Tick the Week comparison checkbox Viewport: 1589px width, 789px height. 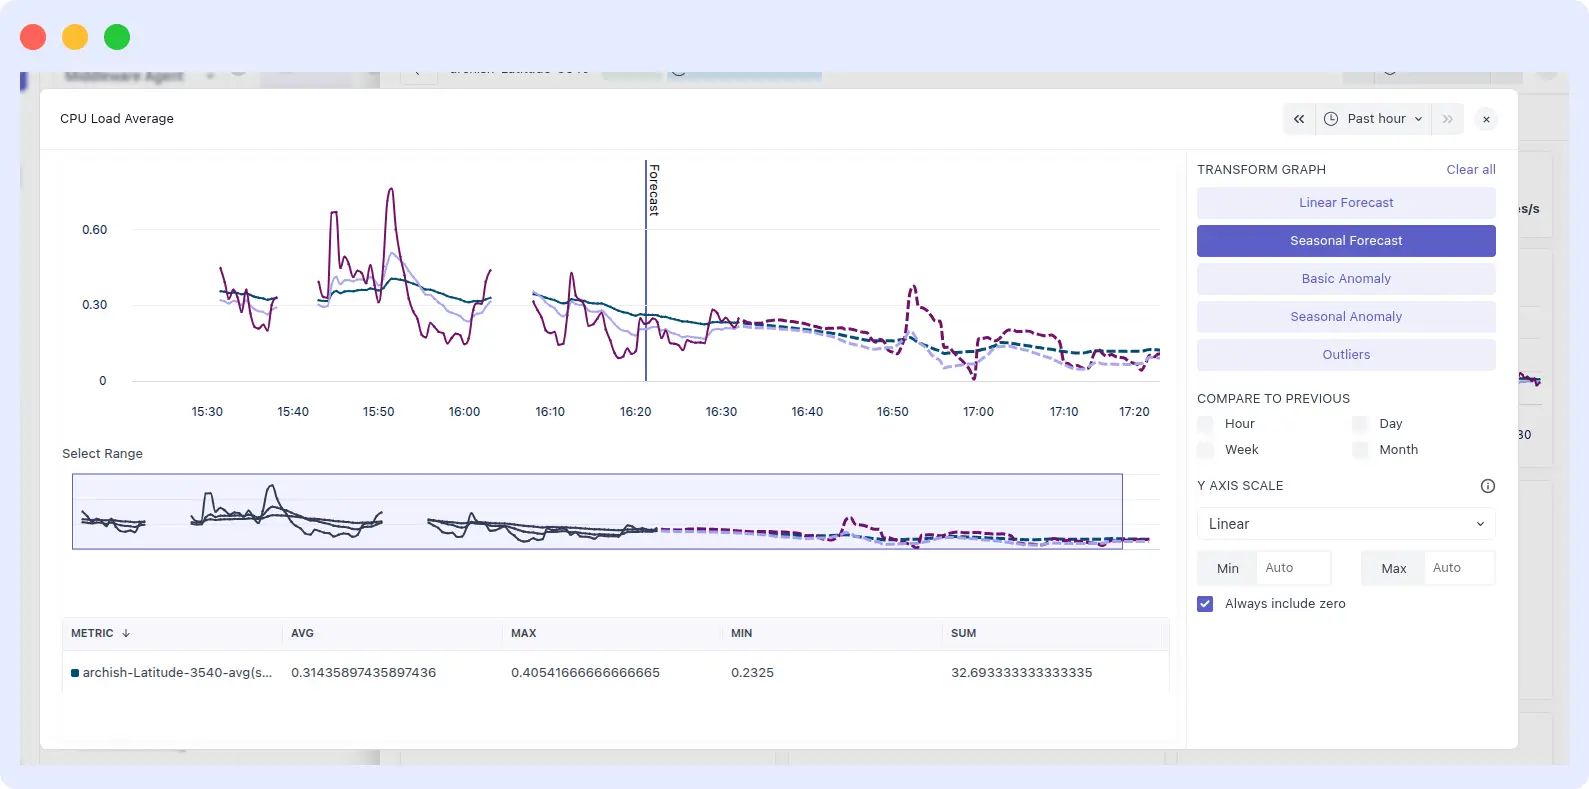point(1206,450)
